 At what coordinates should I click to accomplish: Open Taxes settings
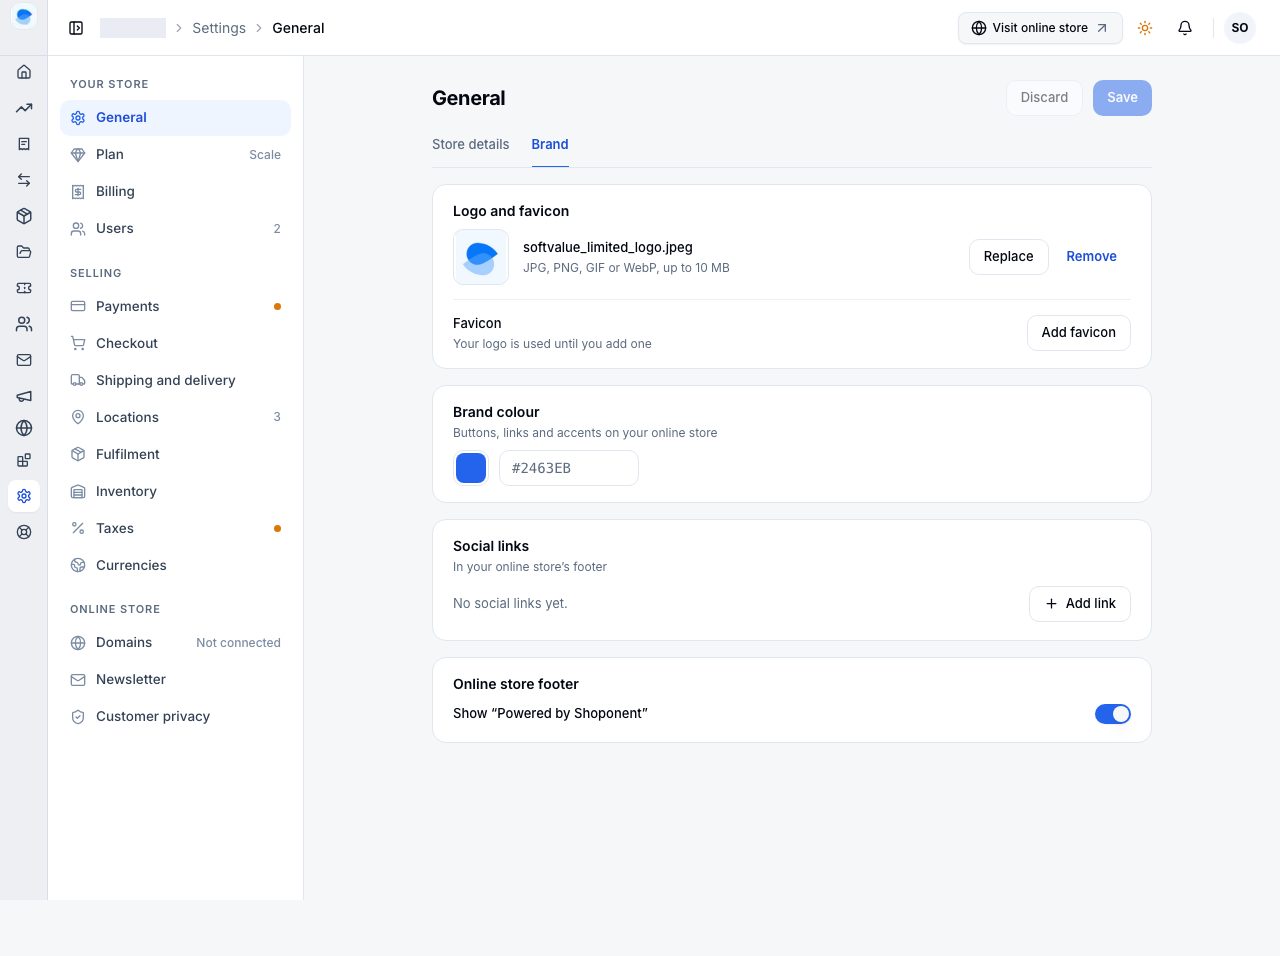[x=175, y=528]
